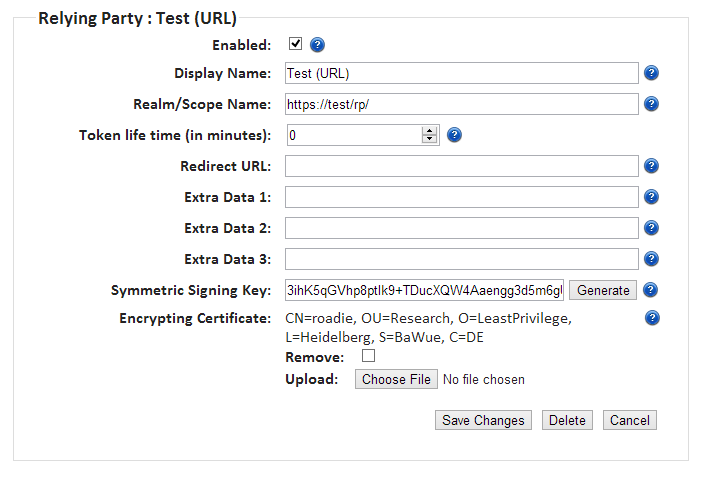Click into the Display Name field
Screen dimensions: 709x479
point(461,73)
